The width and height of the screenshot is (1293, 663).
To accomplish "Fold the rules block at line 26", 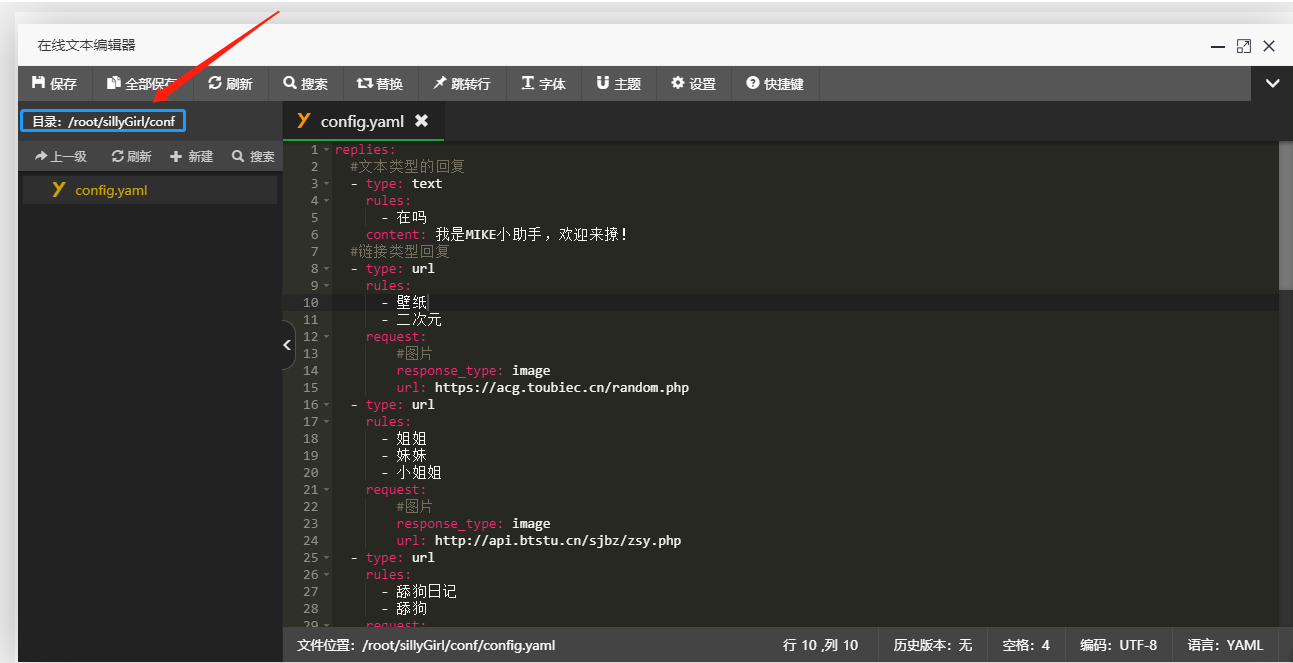I will click(326, 575).
